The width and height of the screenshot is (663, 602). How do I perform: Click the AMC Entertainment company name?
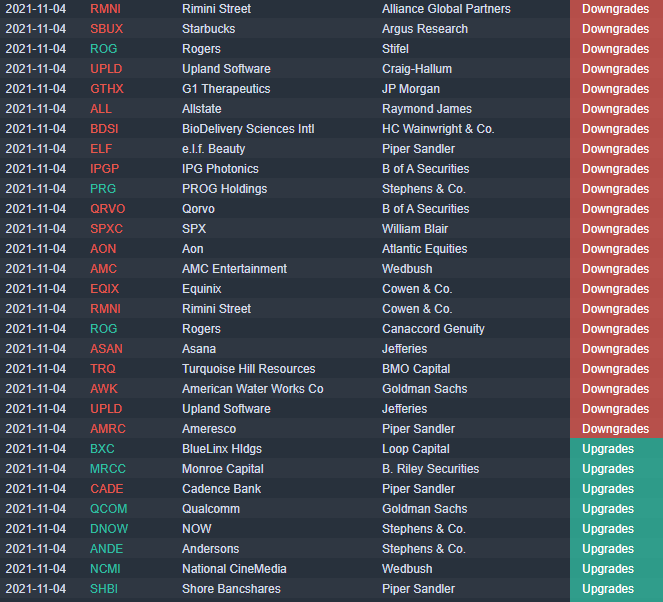(234, 269)
